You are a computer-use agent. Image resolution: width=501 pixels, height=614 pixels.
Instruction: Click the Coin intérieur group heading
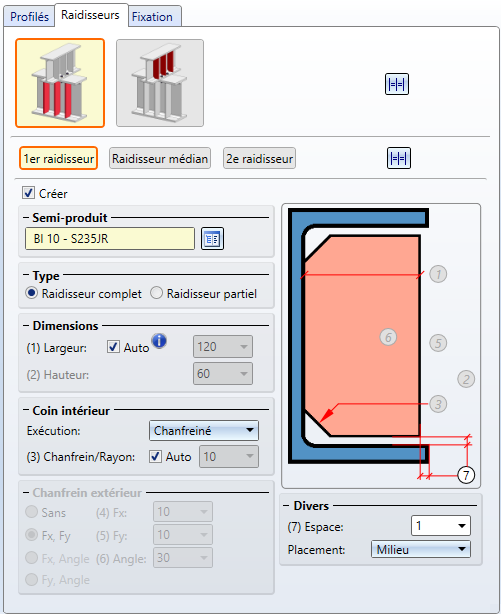click(71, 410)
